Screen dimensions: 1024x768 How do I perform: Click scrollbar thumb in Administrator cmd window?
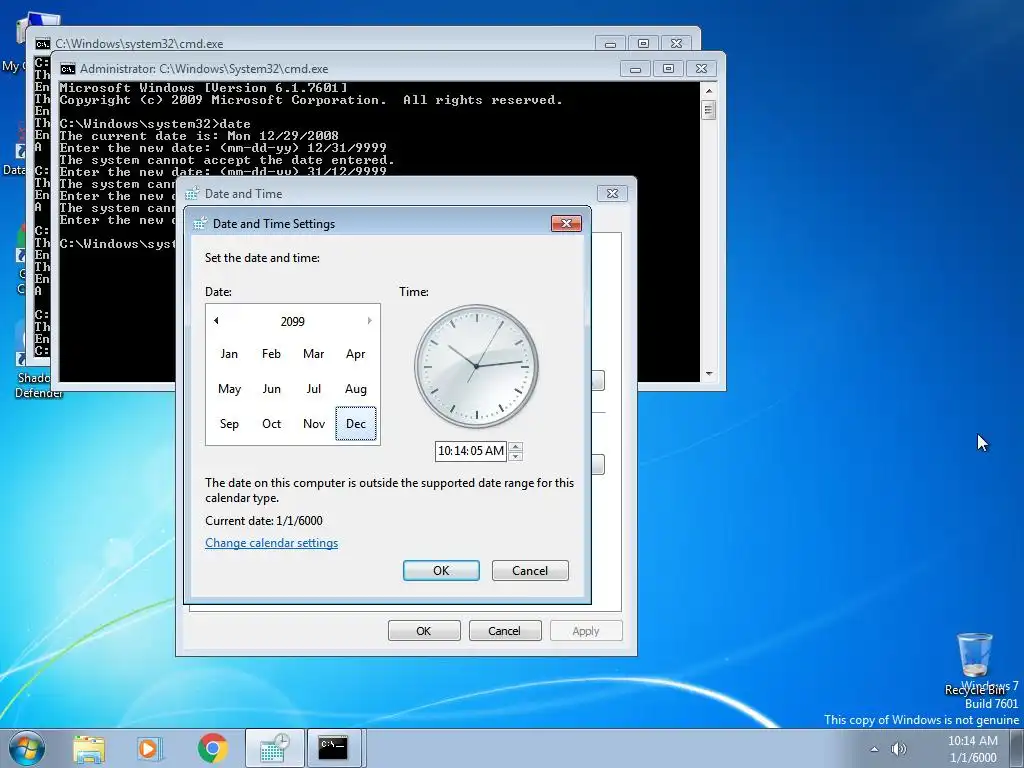(x=709, y=109)
